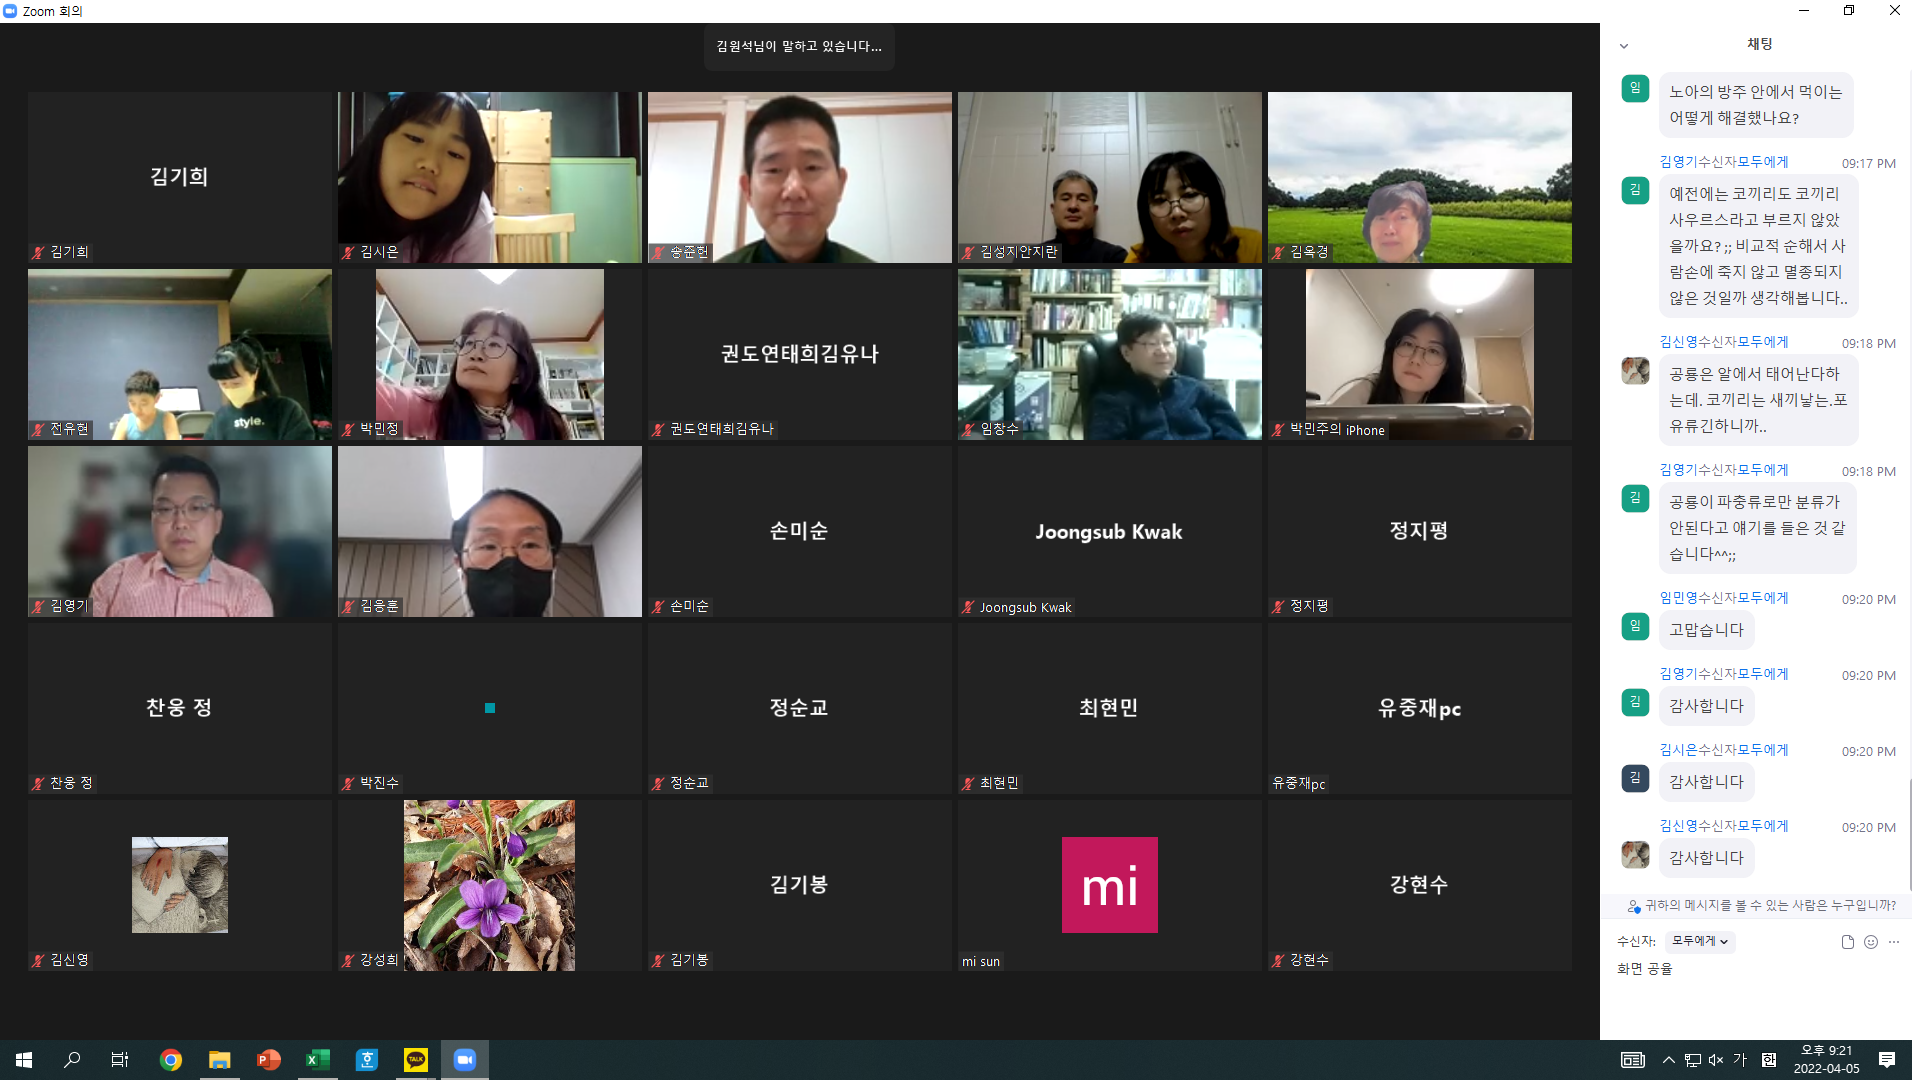Open the muted volume icon in the tray
This screenshot has width=1912, height=1080.
(x=1716, y=1060)
